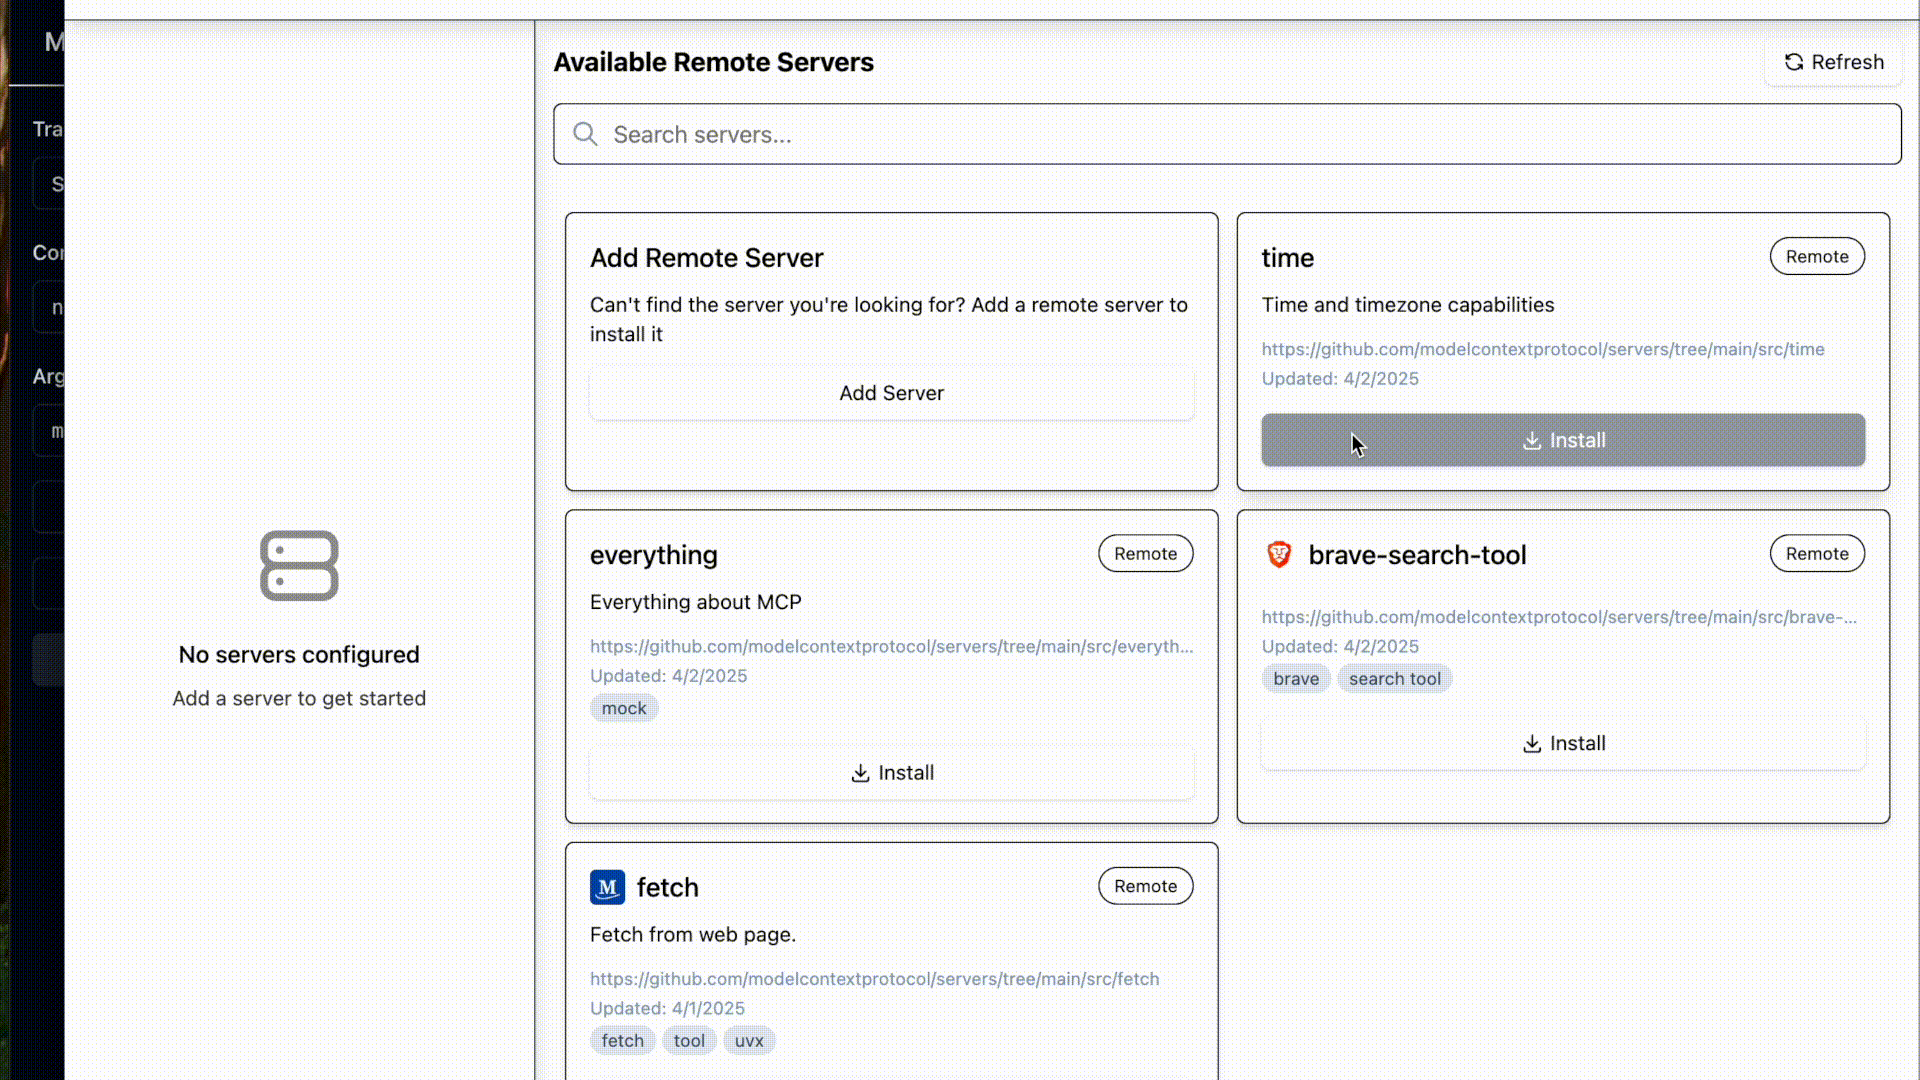
Task: Click the search magnifier icon
Action: 585,134
